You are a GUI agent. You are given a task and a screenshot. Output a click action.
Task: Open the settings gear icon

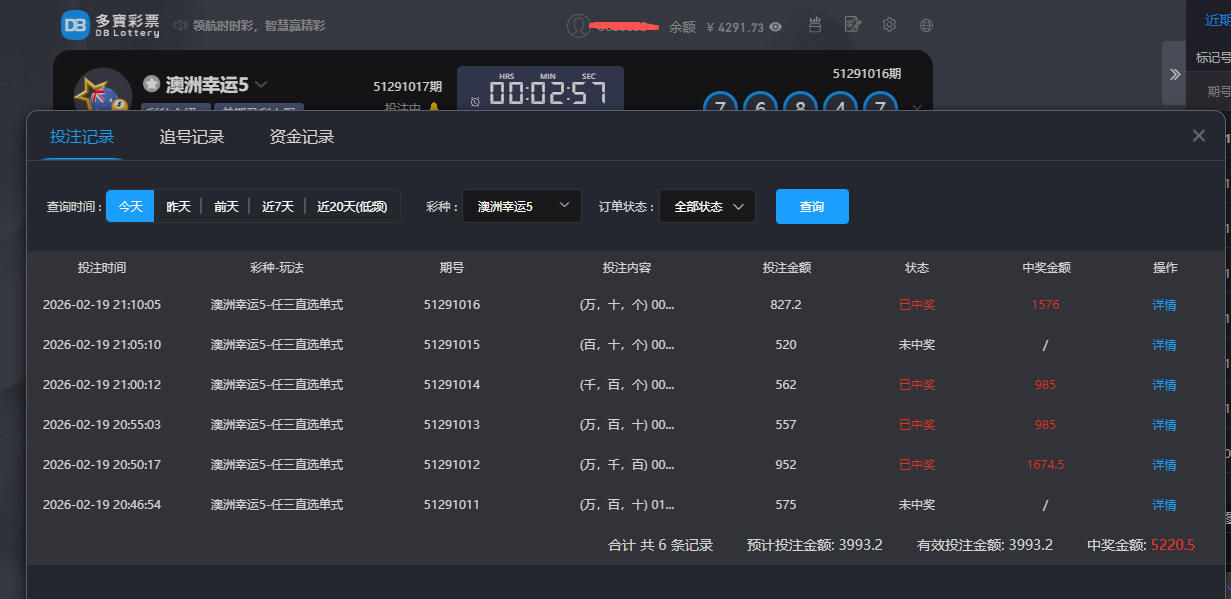[889, 25]
